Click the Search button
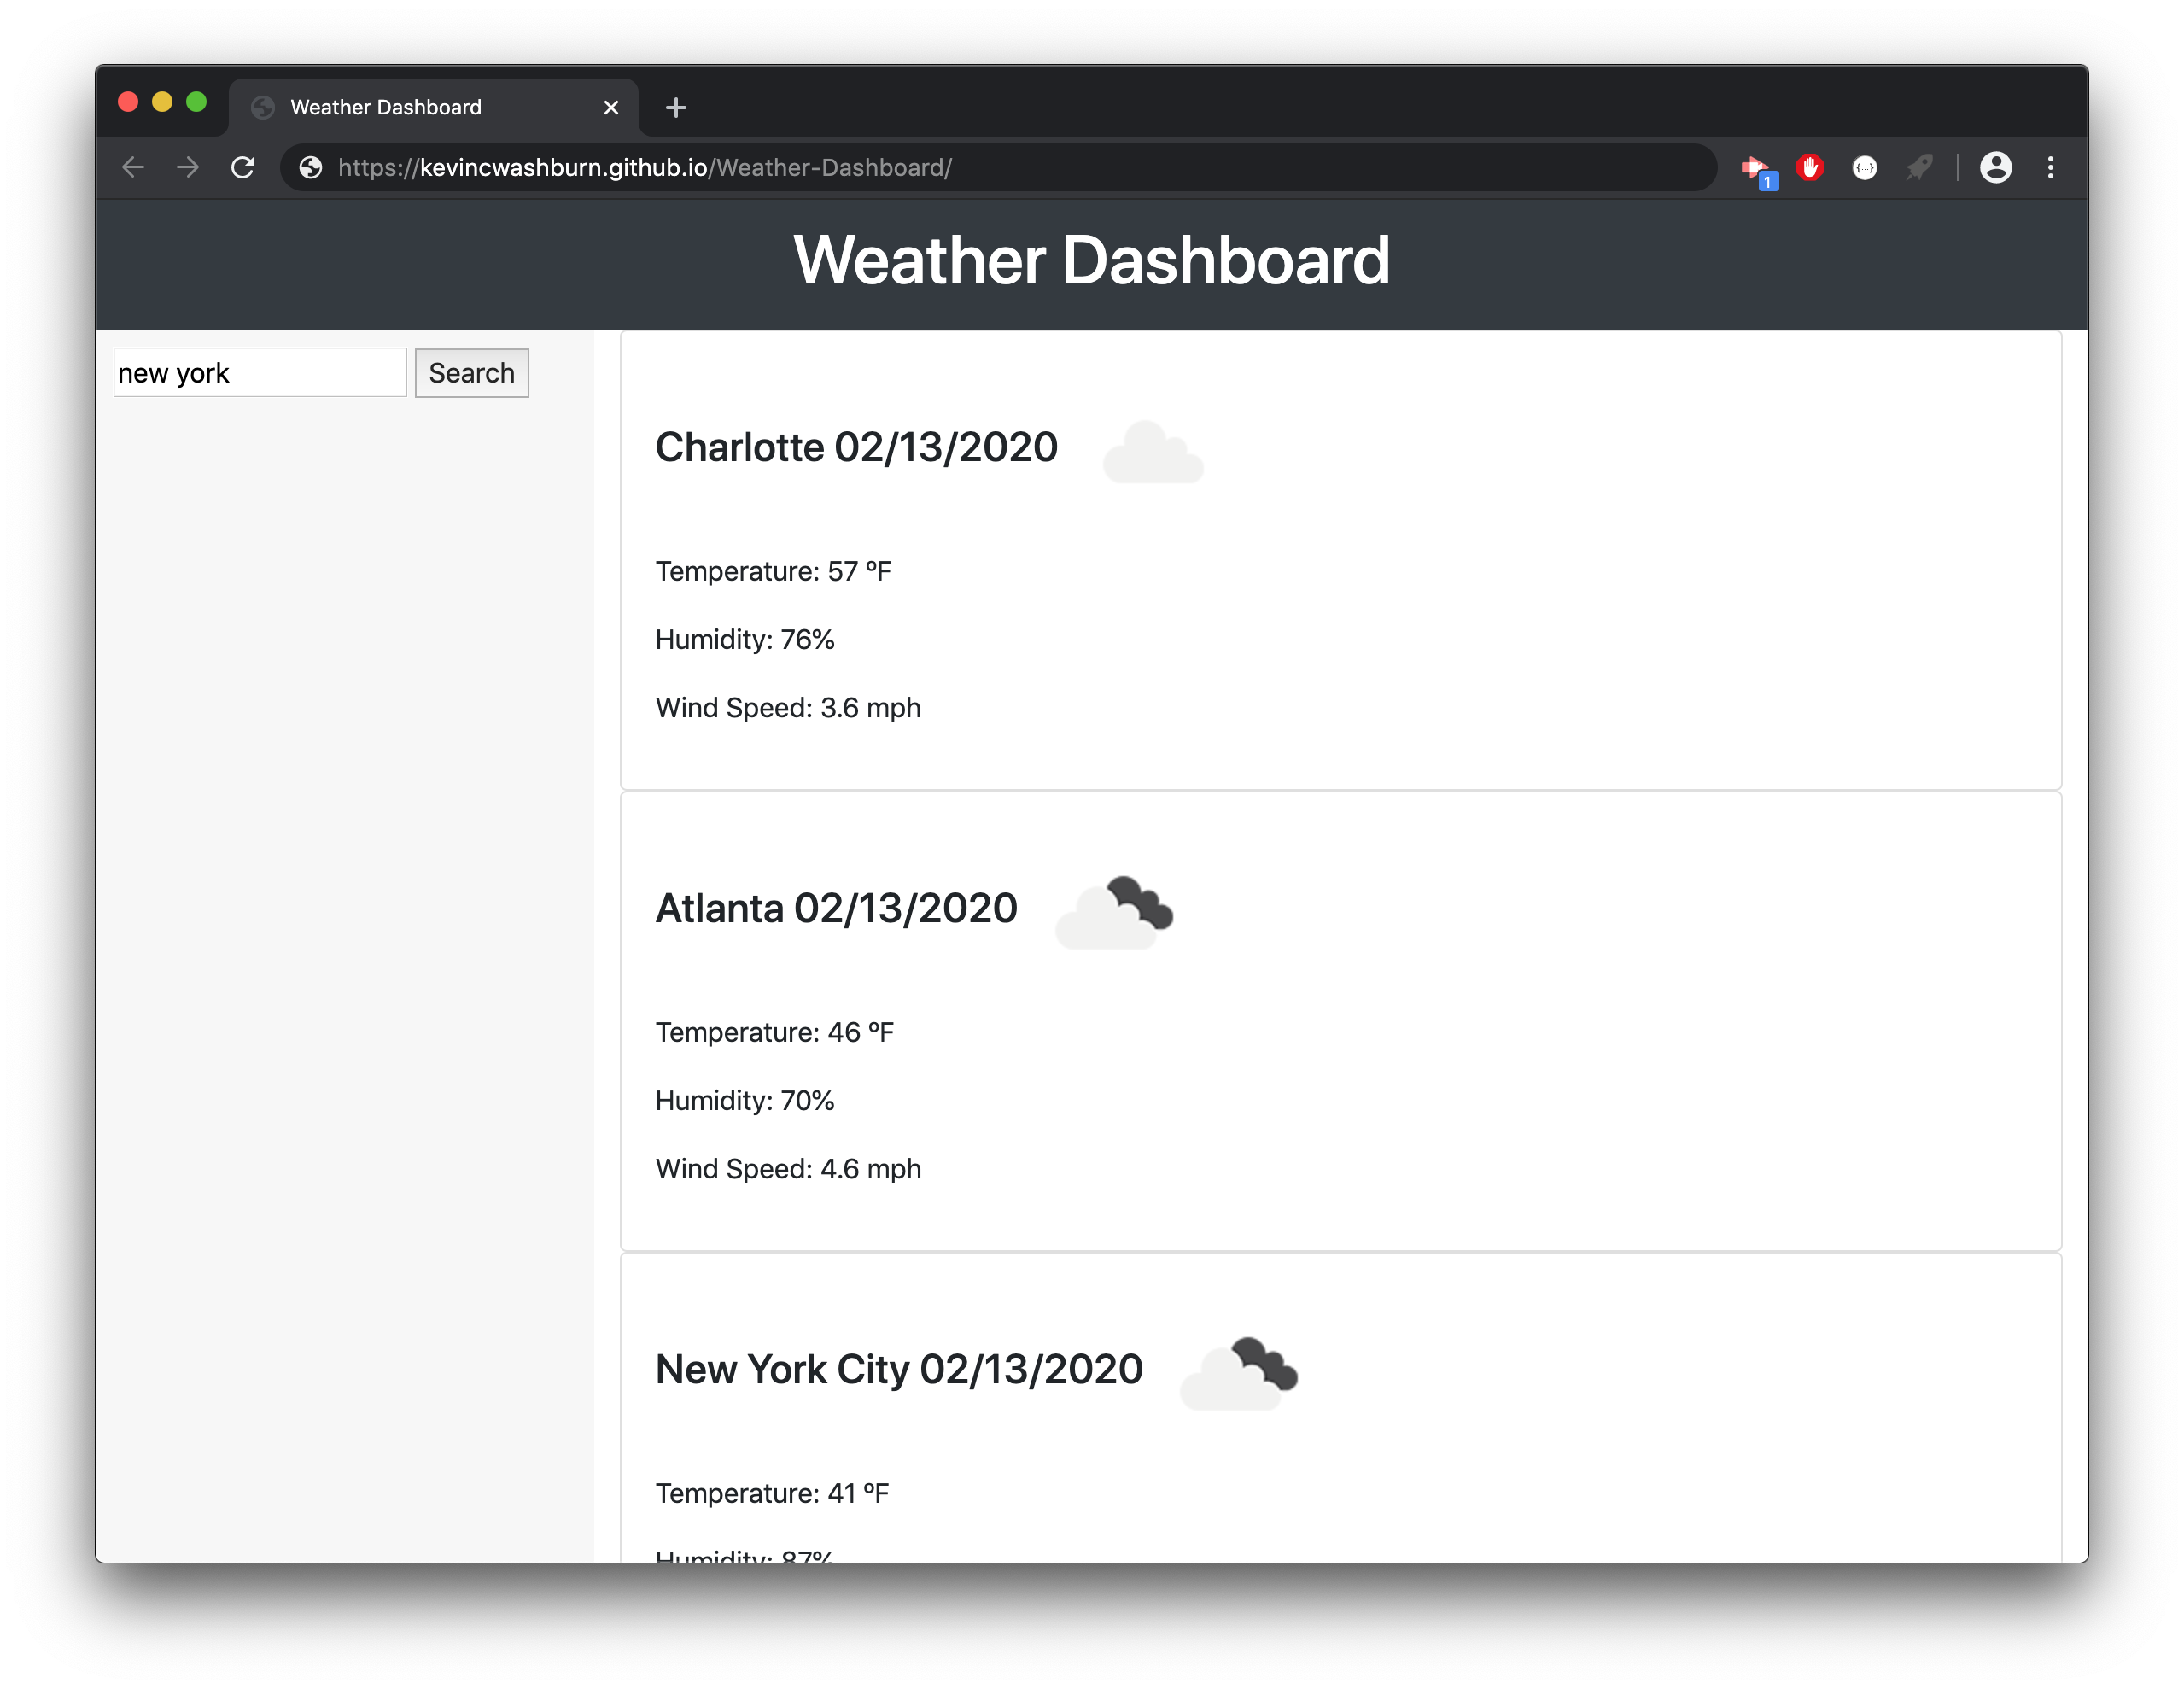 [x=472, y=373]
